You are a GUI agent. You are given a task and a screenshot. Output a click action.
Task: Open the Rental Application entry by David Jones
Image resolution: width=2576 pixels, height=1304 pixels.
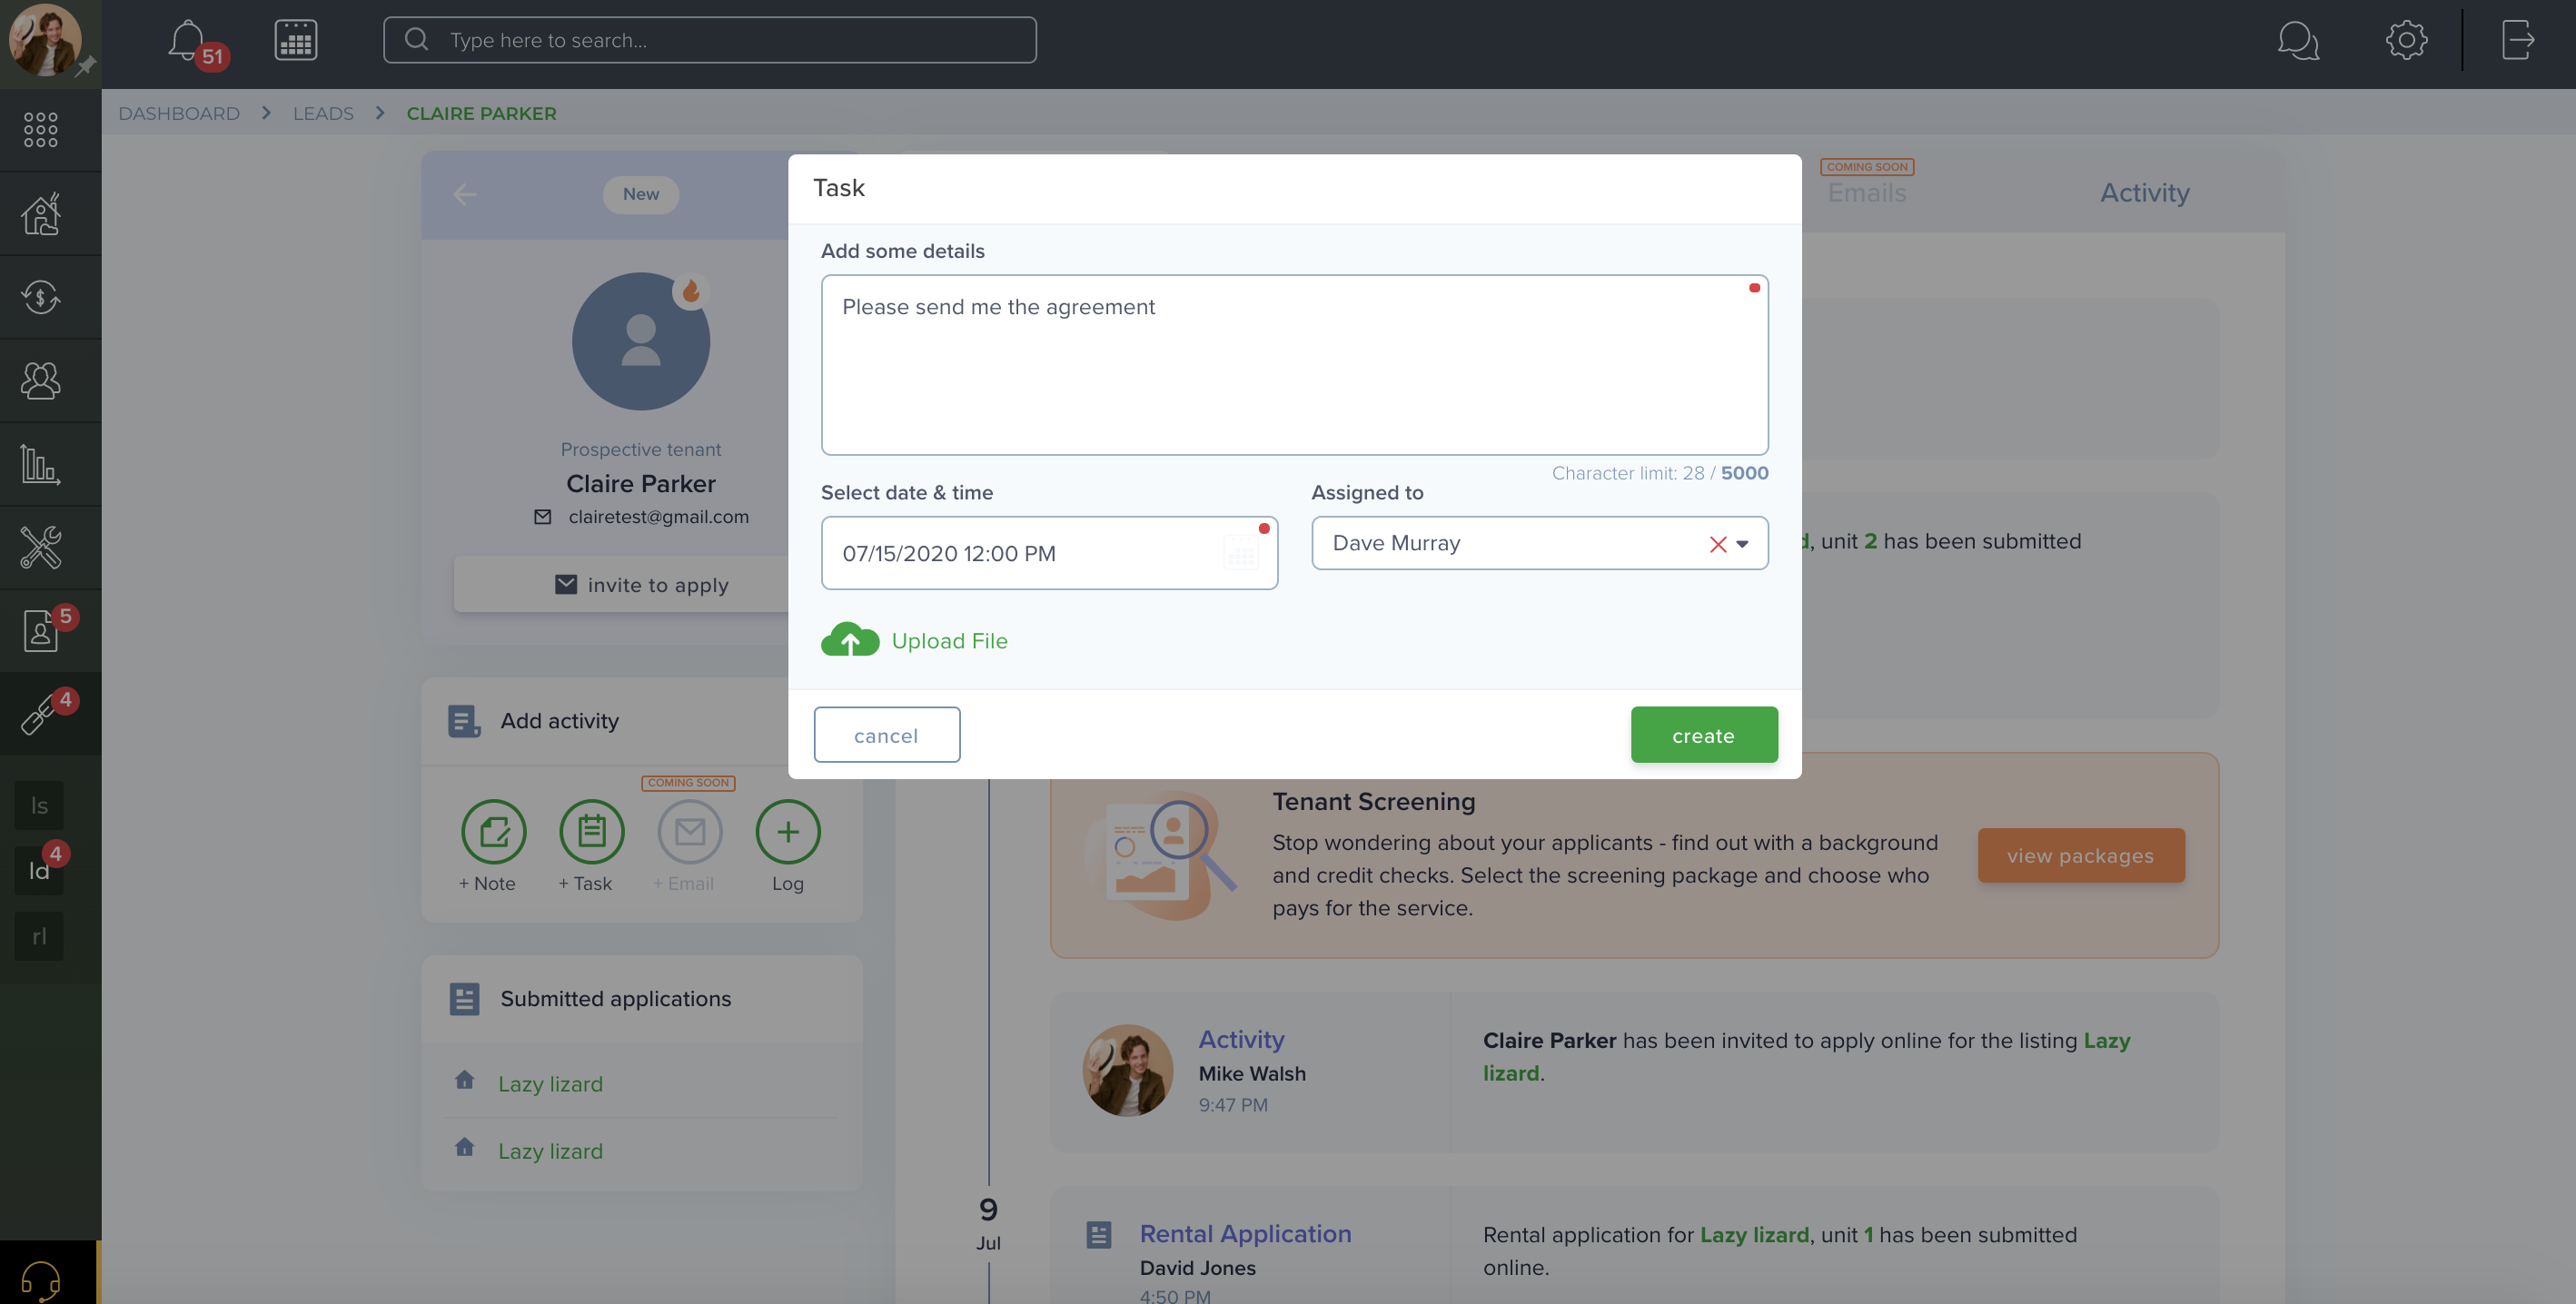click(x=1245, y=1233)
